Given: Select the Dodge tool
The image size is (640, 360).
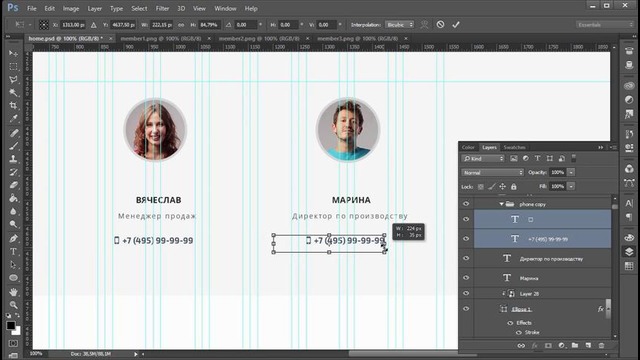Looking at the screenshot, I should (x=13, y=224).
